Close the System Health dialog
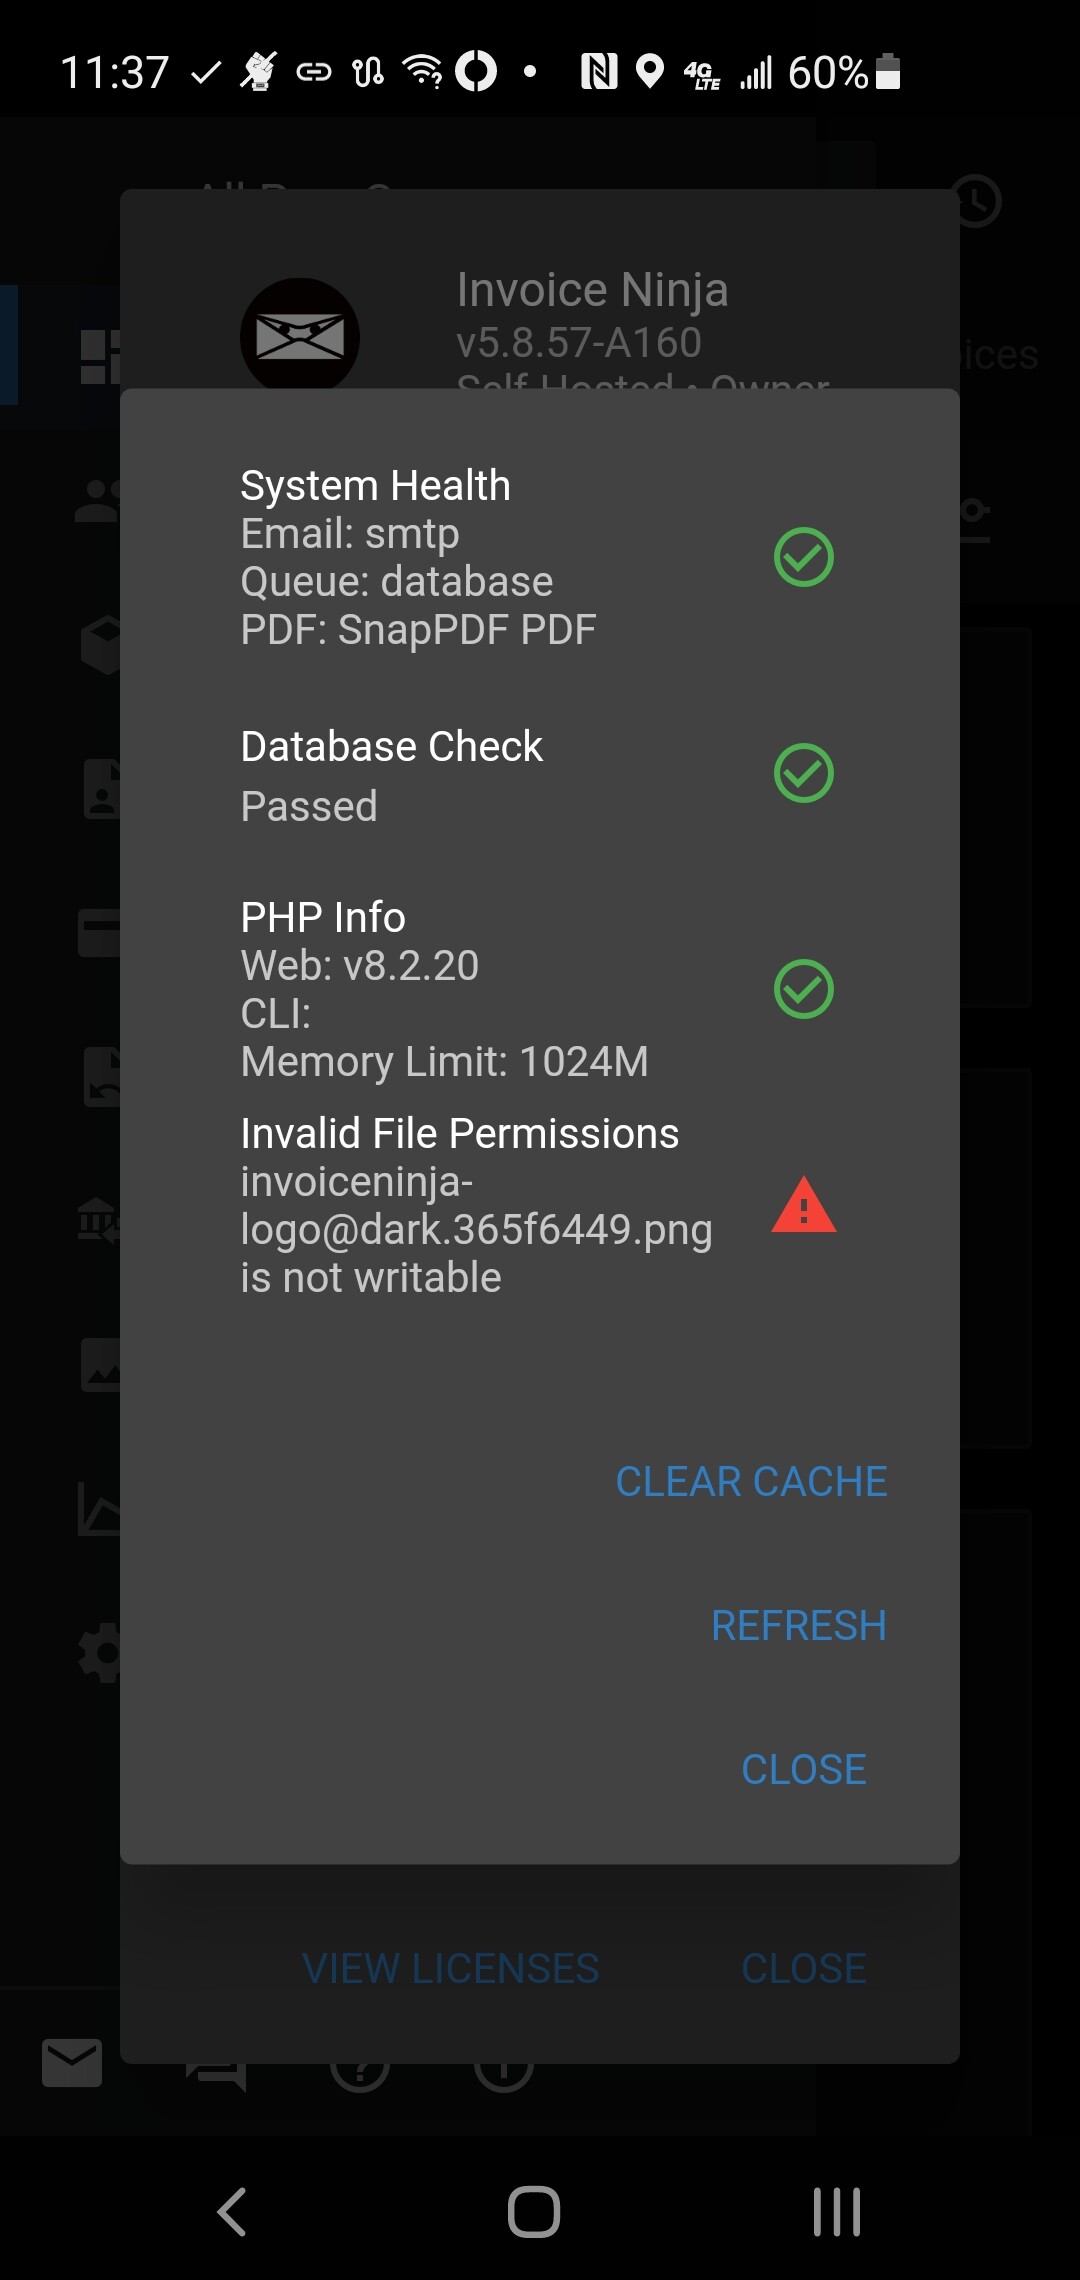 click(803, 1769)
